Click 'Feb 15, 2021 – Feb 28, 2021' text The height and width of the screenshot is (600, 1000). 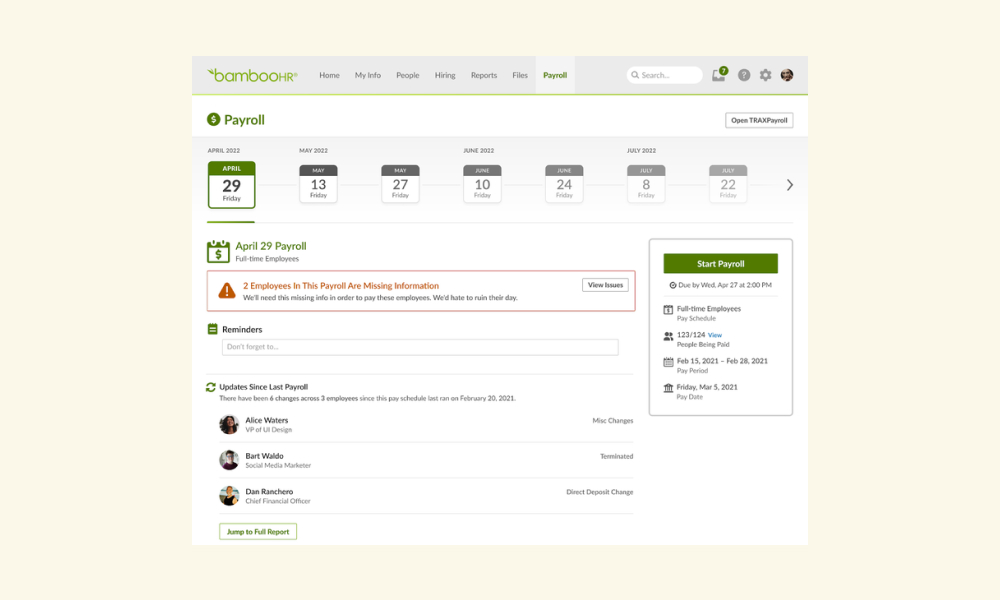722,361
